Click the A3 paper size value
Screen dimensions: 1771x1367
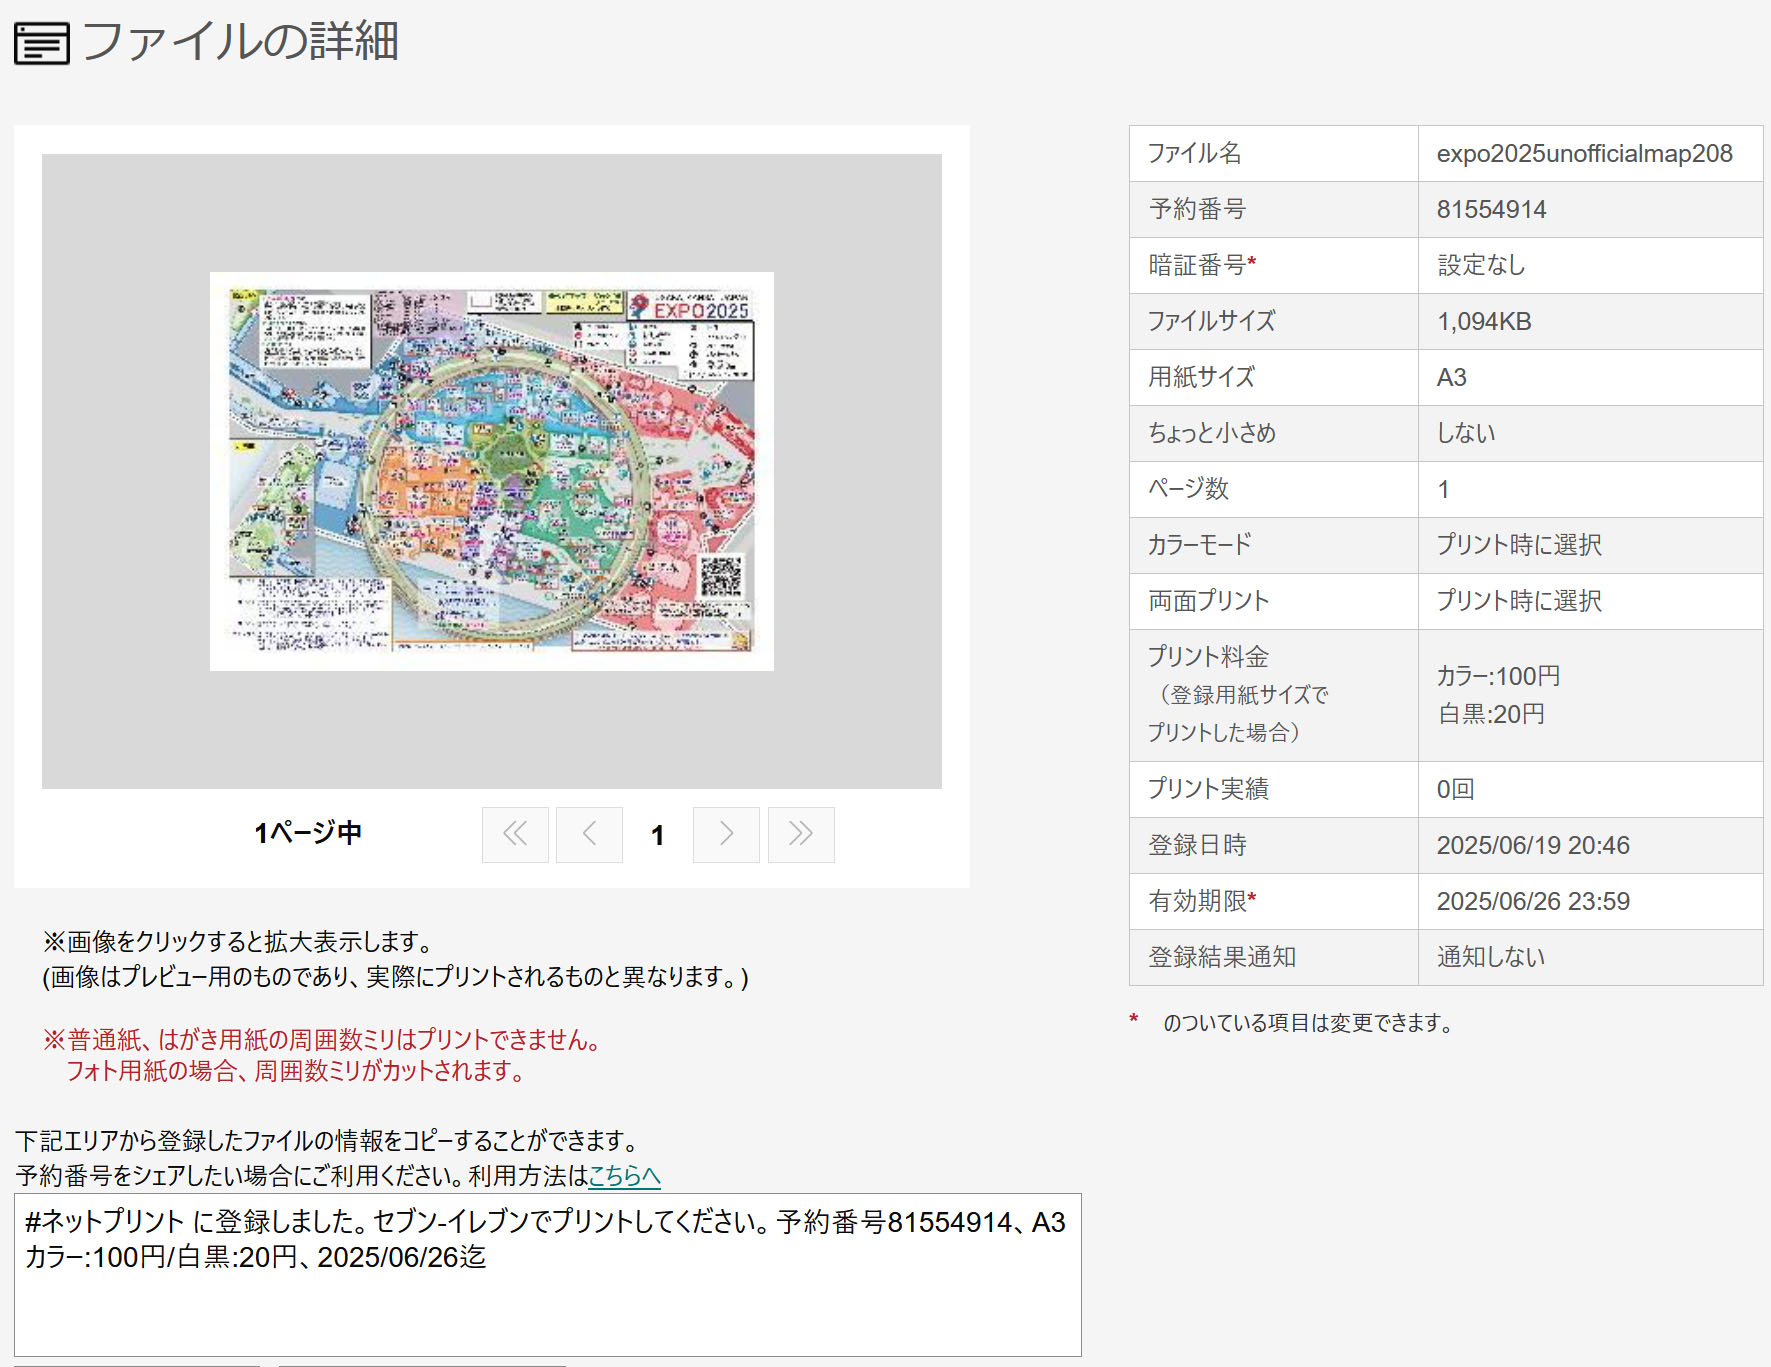pyautogui.click(x=1451, y=378)
